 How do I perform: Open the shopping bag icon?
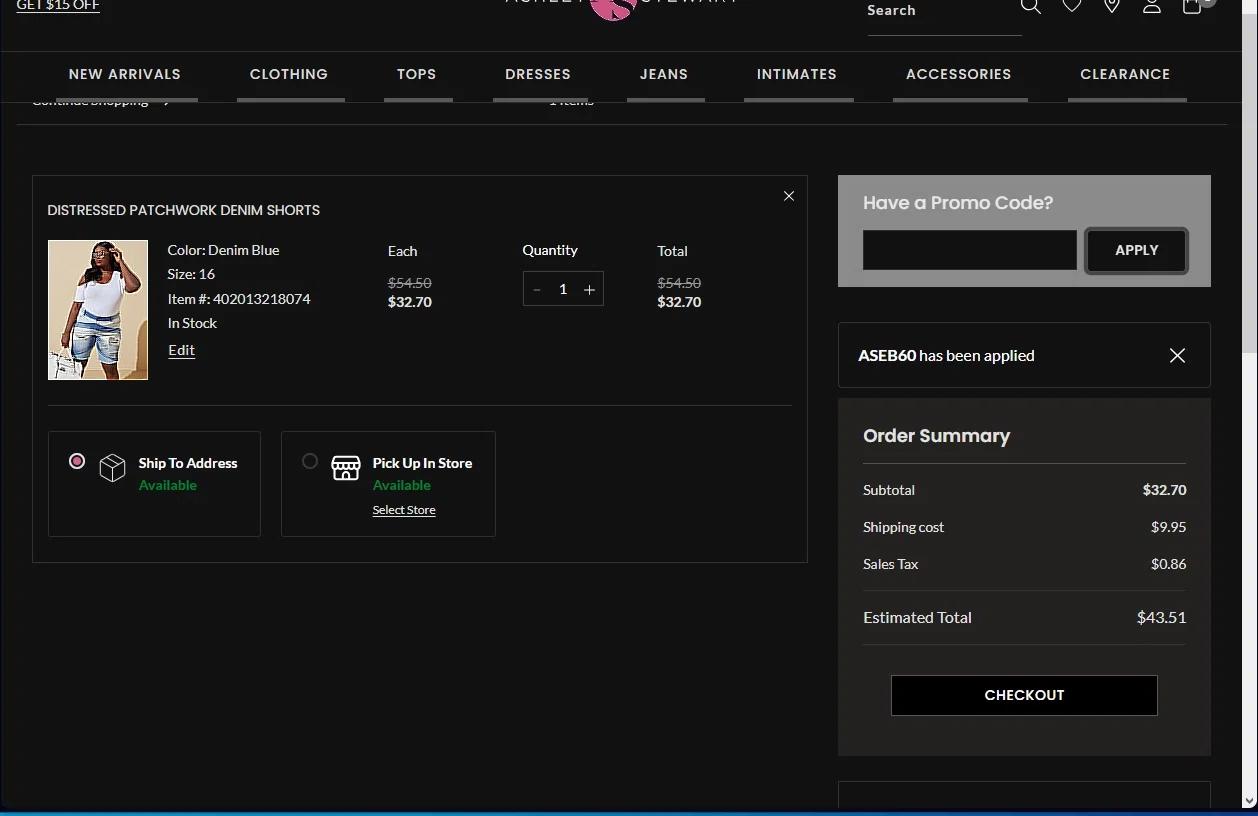click(1192, 6)
